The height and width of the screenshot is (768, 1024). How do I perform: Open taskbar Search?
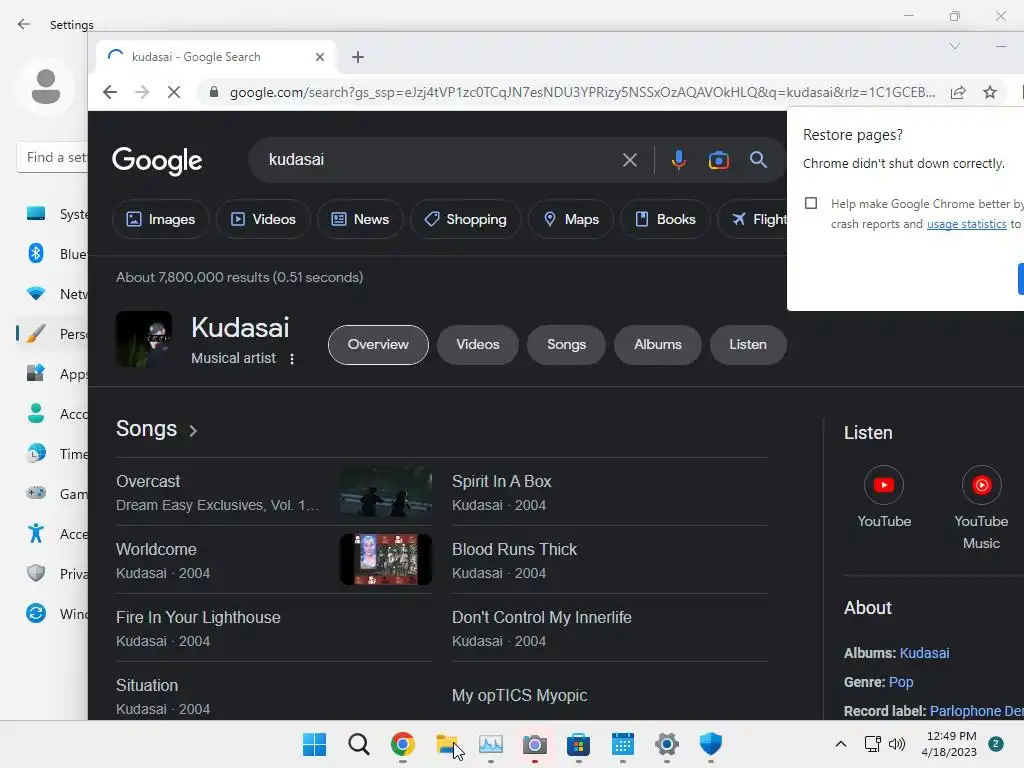[x=359, y=744]
